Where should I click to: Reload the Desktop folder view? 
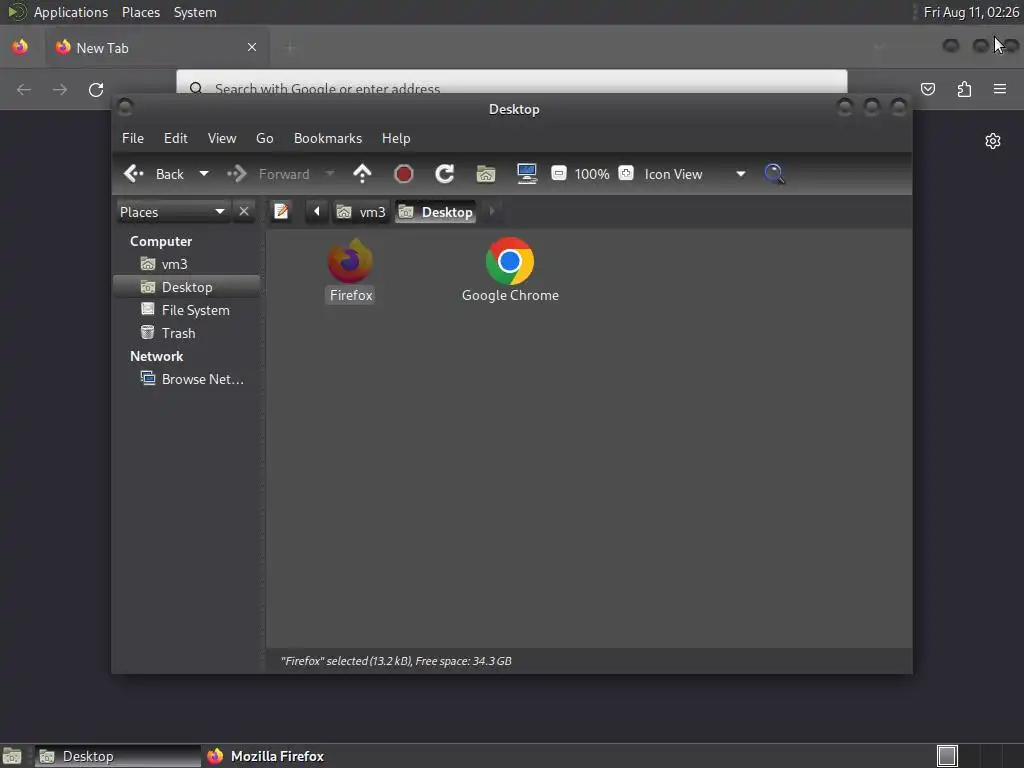point(445,174)
